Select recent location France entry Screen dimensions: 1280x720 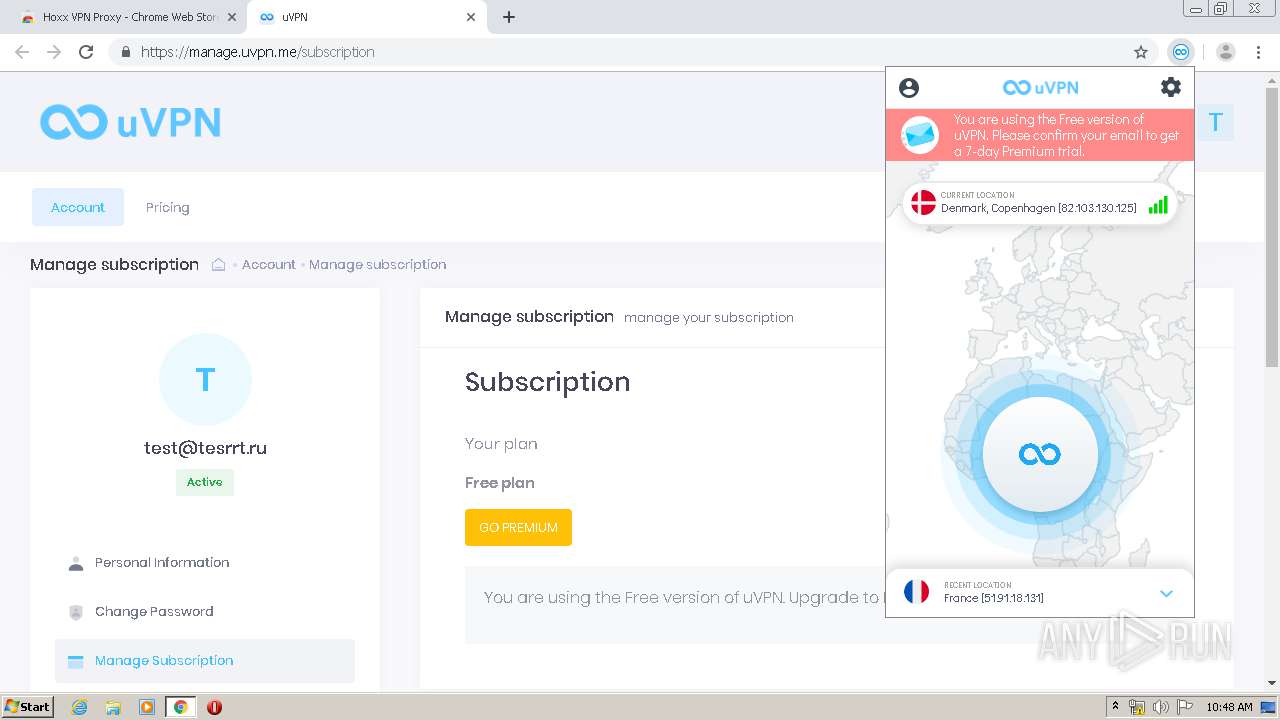[1039, 593]
